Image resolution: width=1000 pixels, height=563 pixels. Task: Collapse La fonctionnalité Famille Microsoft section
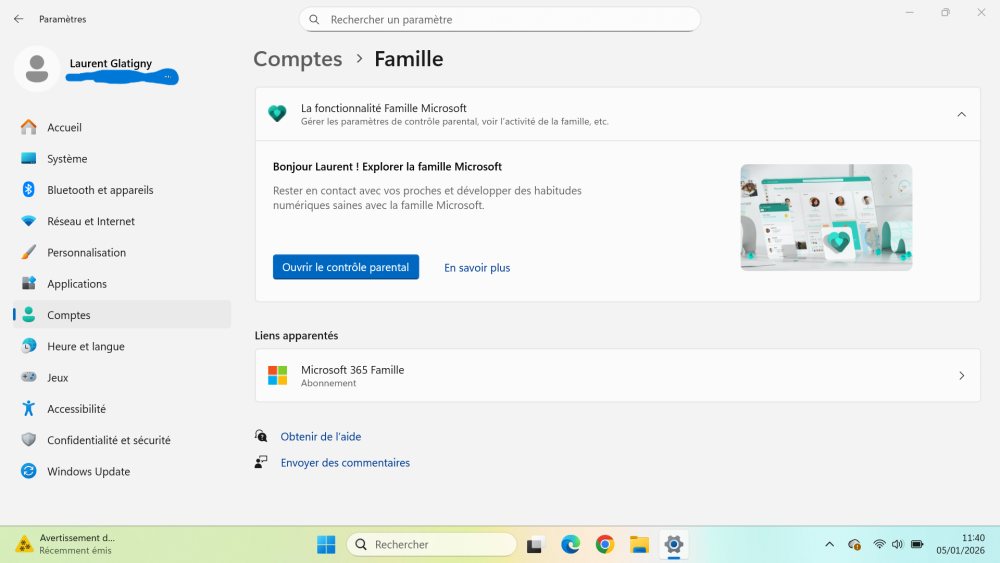pyautogui.click(x=961, y=114)
